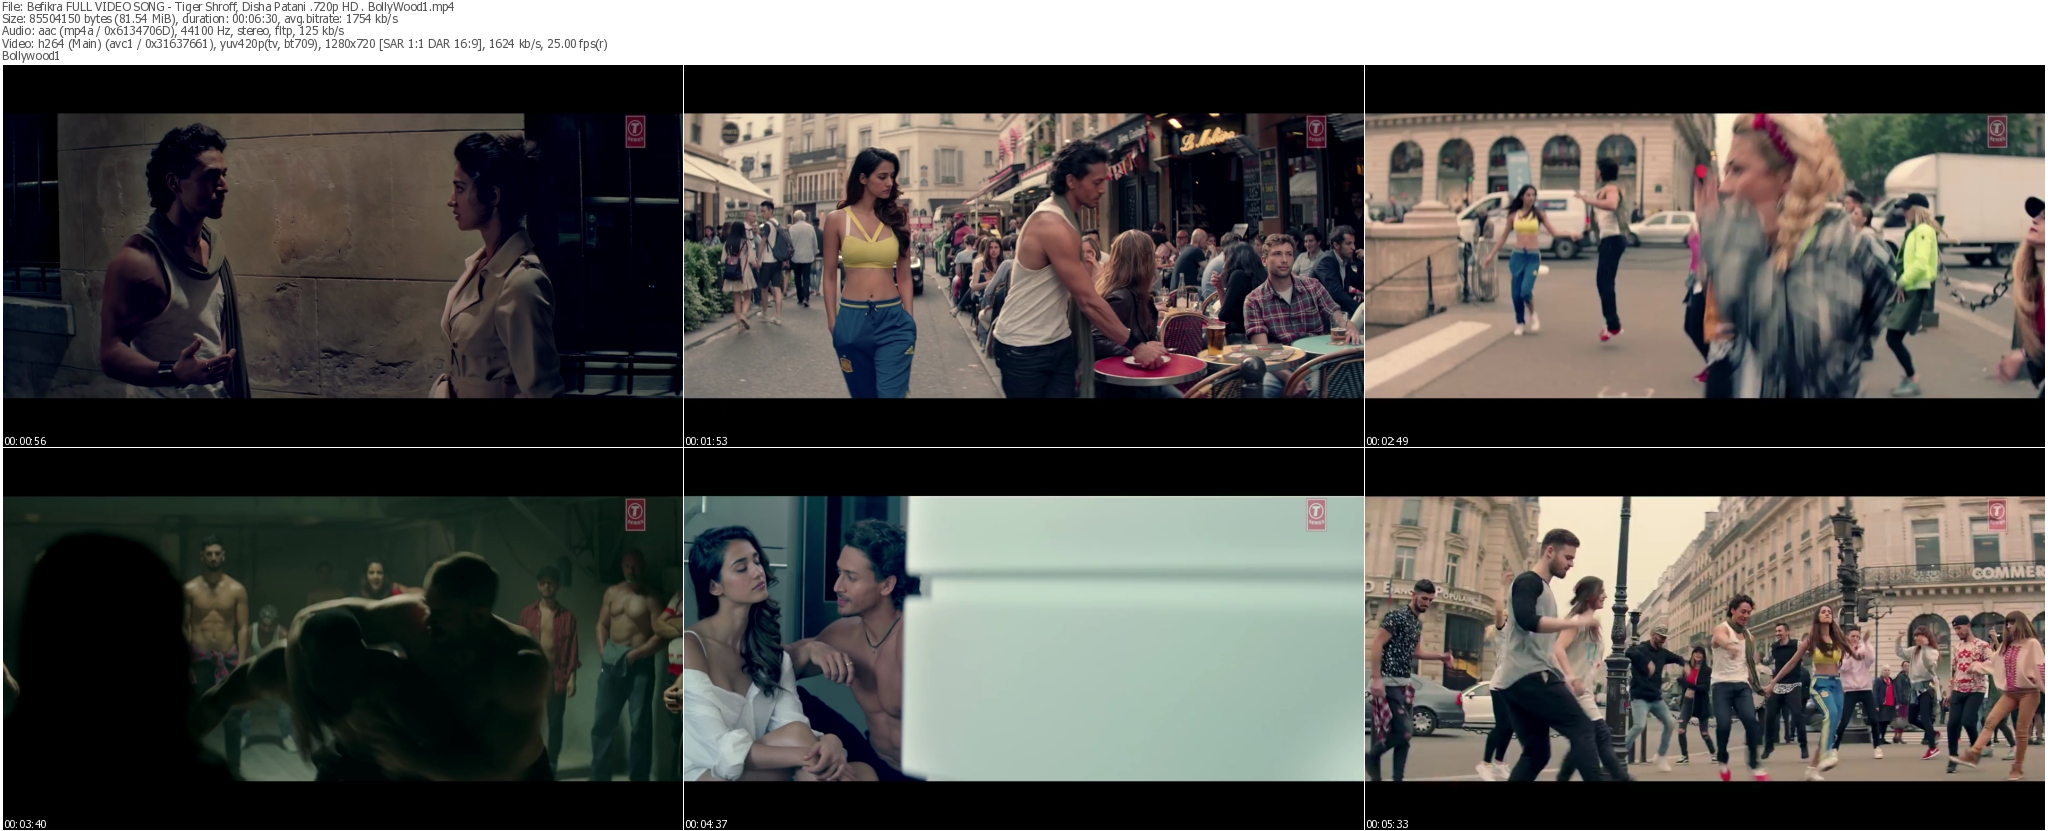Open the couple thumbnail at 00:04:37
2048x831 pixels.
(1023, 639)
